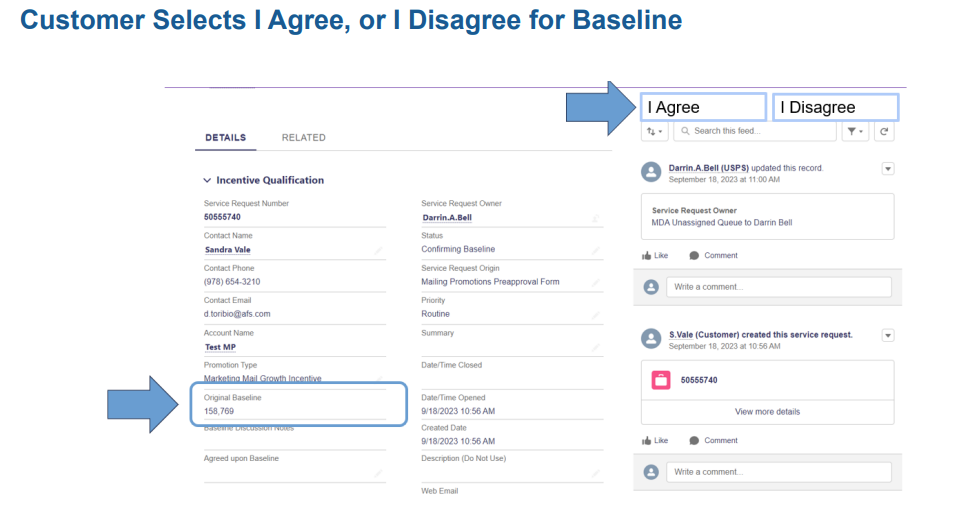Like Darrin.A.Bell's record update post
This screenshot has height=510, width=979.
[x=654, y=255]
